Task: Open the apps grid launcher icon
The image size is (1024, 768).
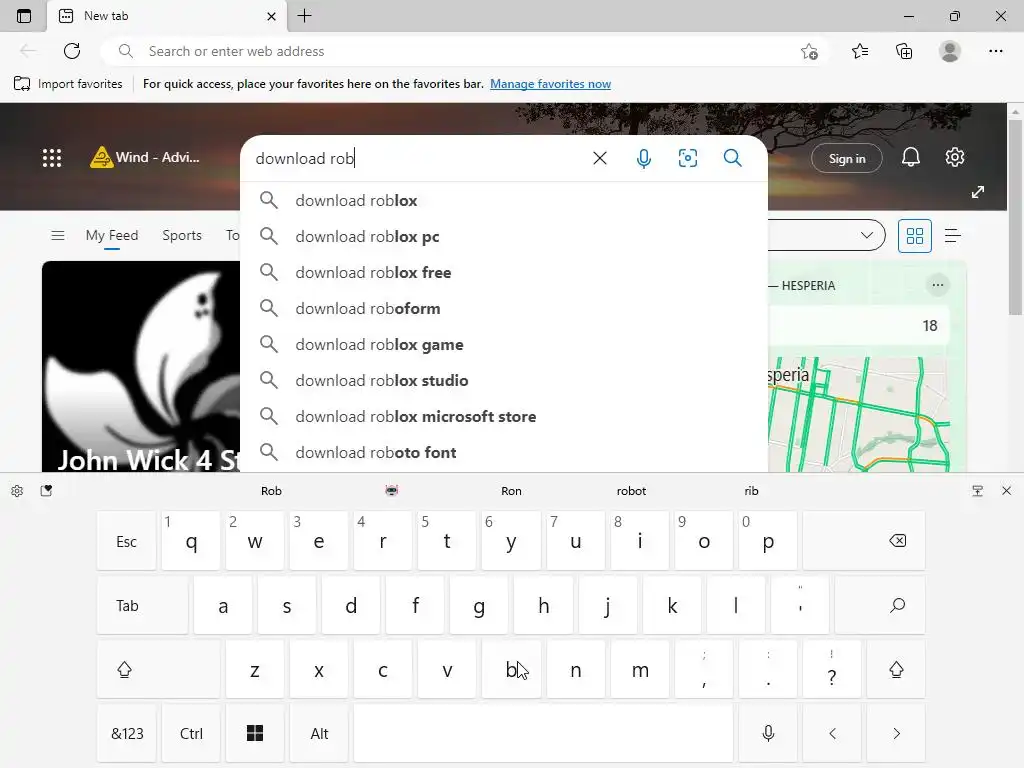Action: (x=52, y=157)
